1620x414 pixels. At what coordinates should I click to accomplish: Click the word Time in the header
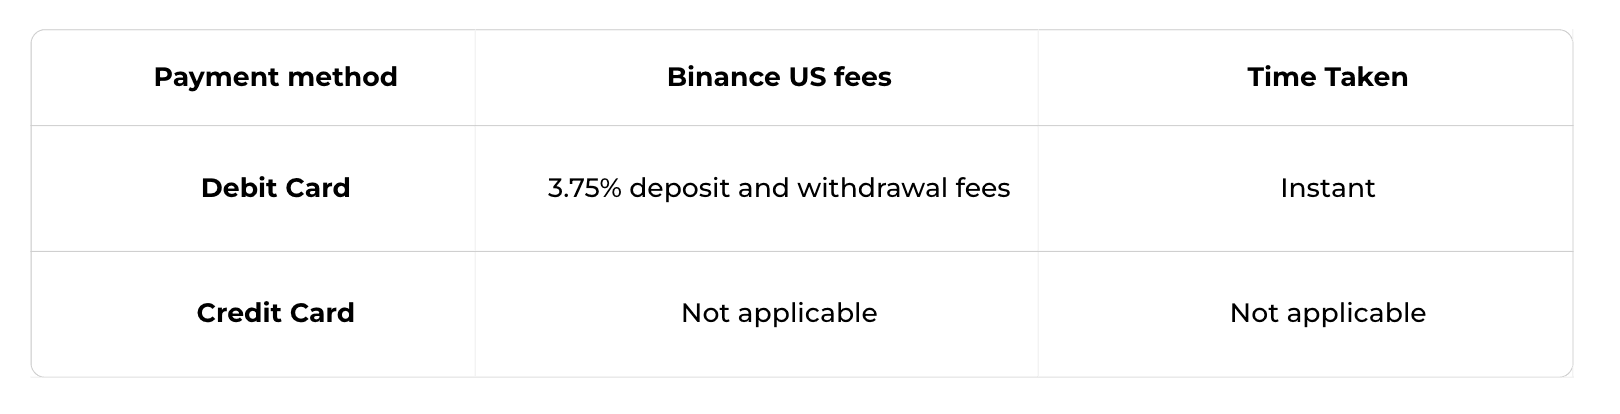(x=1281, y=77)
